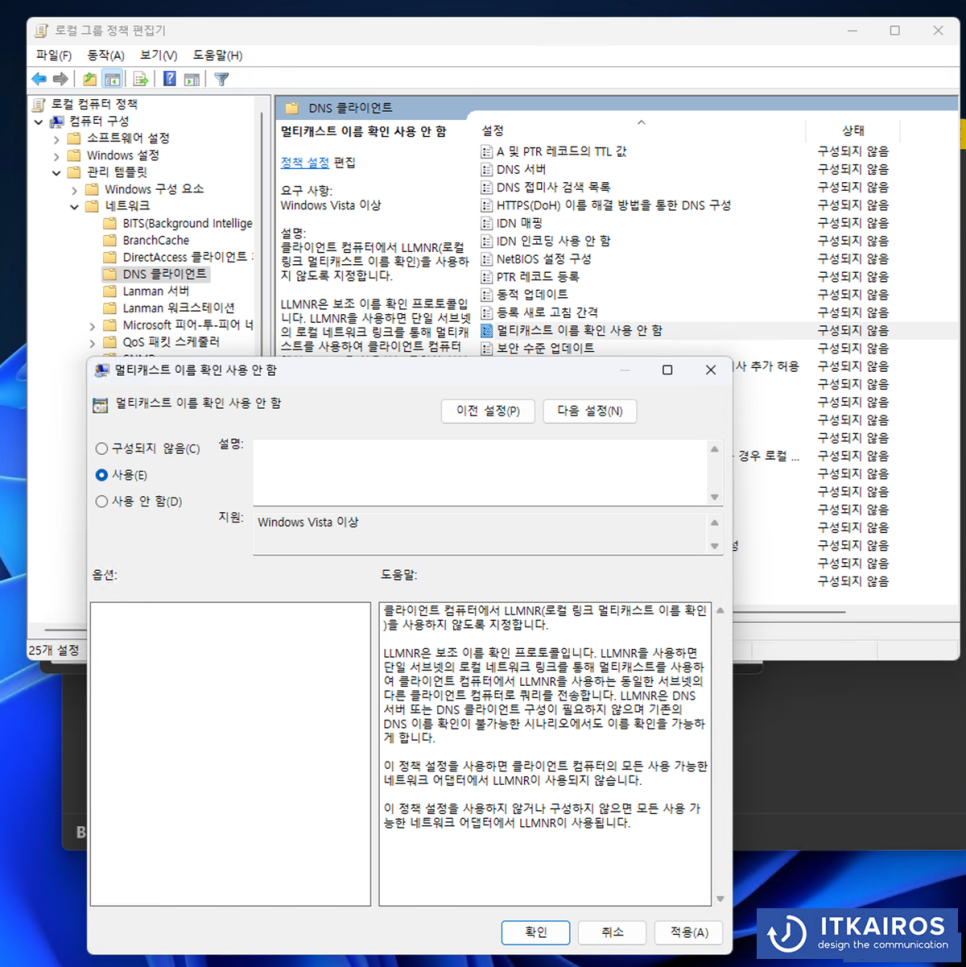Click the 'Lanman 서버' folder icon in the tree
The image size is (966, 967).
(x=110, y=290)
